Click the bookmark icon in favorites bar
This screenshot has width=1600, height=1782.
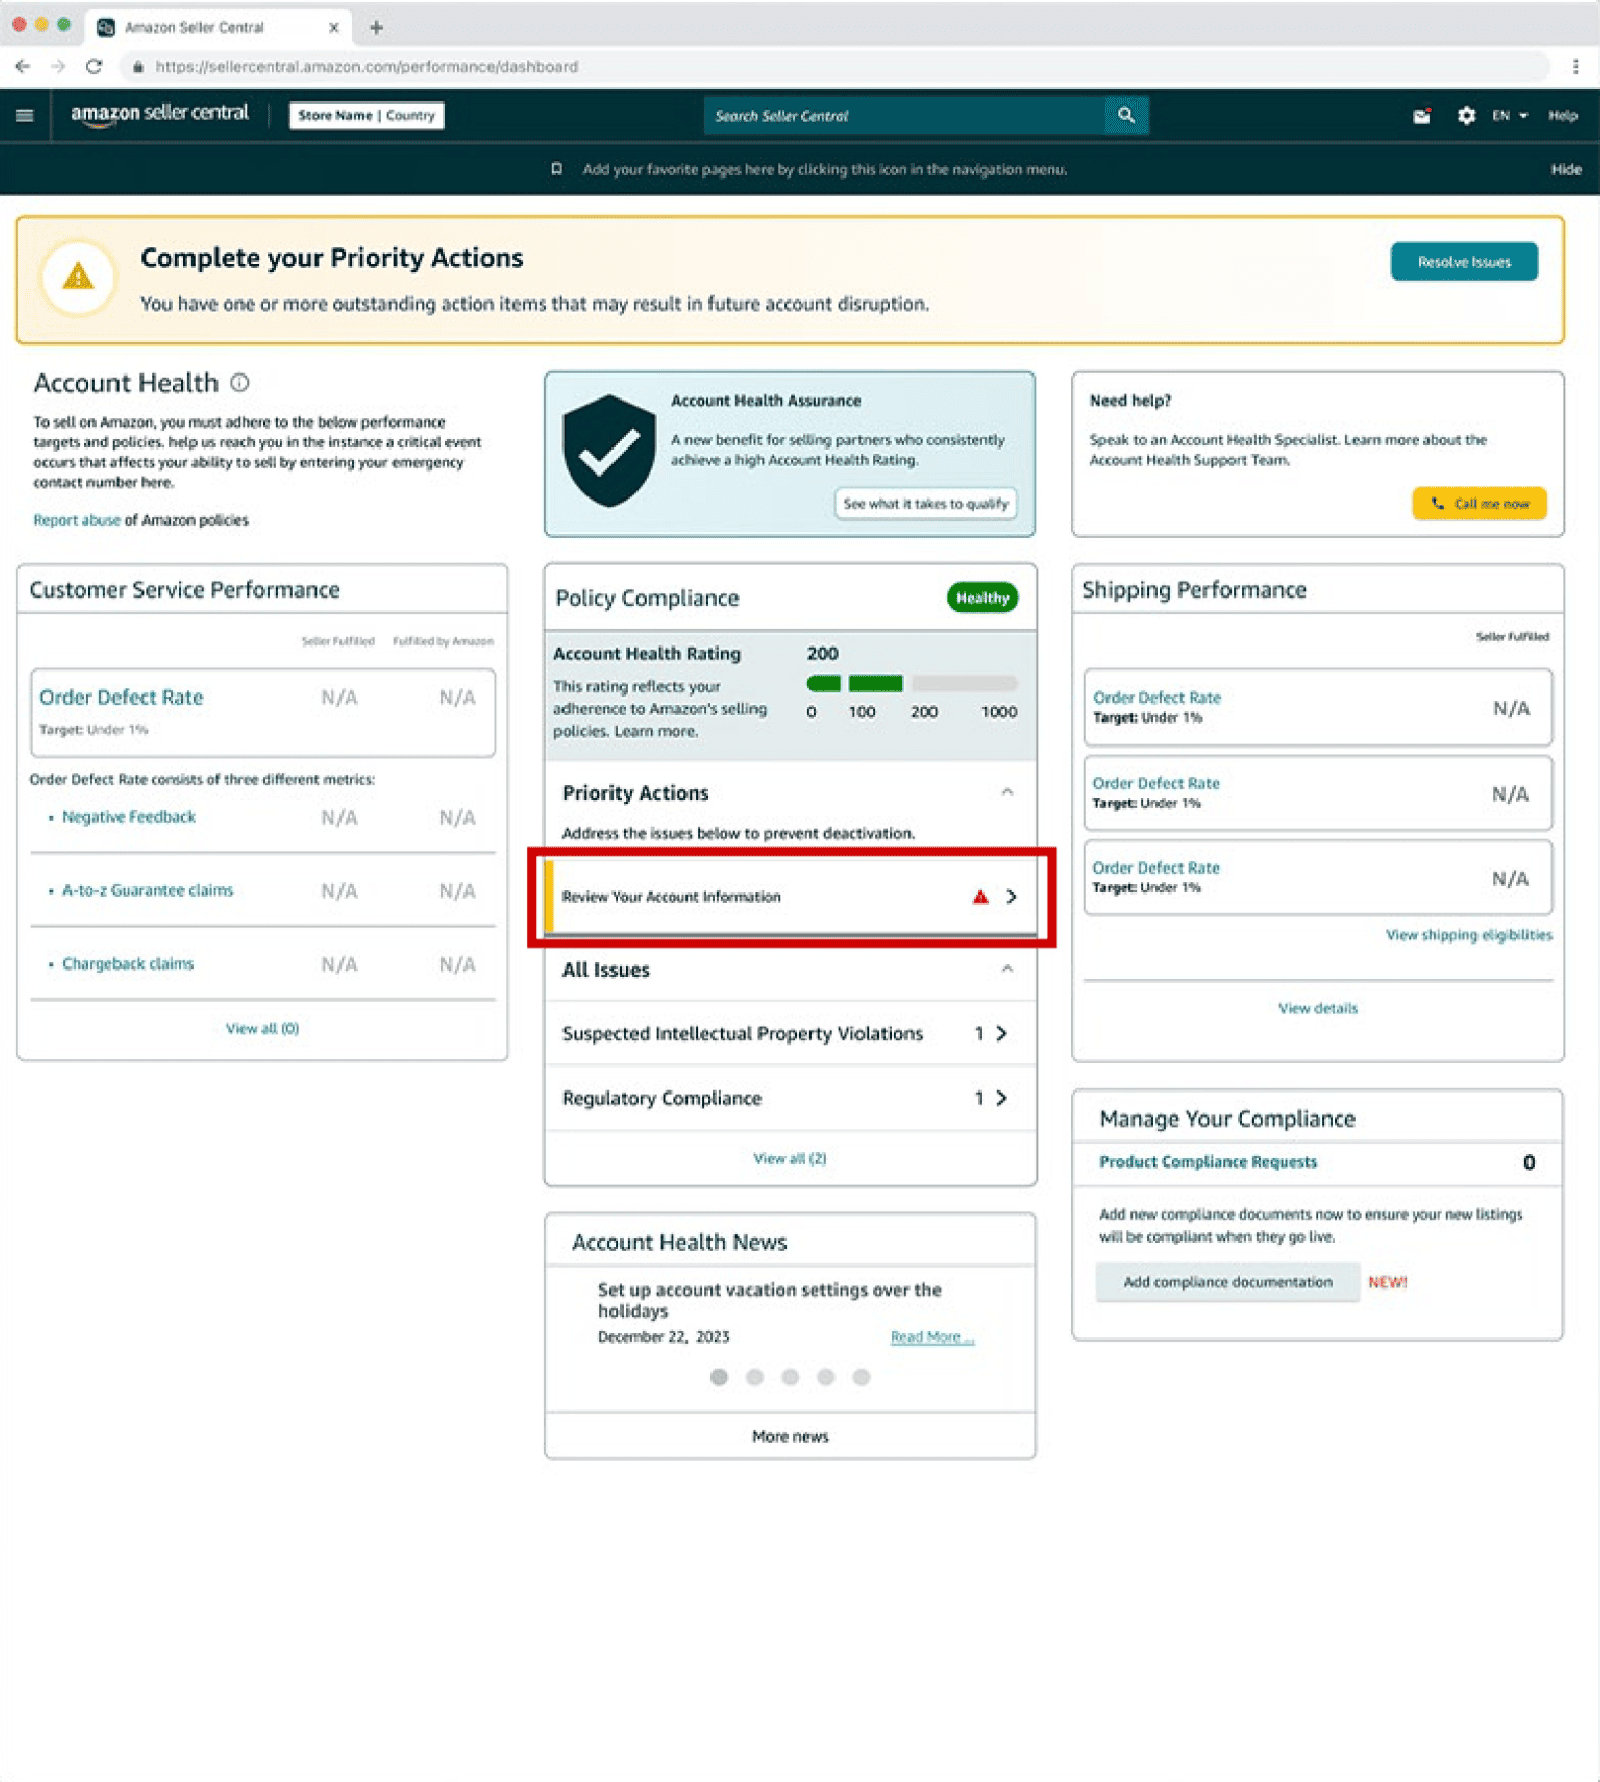point(556,169)
